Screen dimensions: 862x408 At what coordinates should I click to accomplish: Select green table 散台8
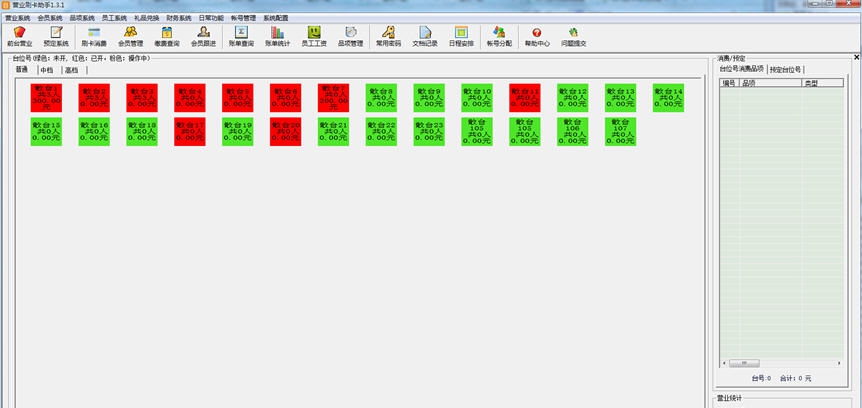(382, 98)
